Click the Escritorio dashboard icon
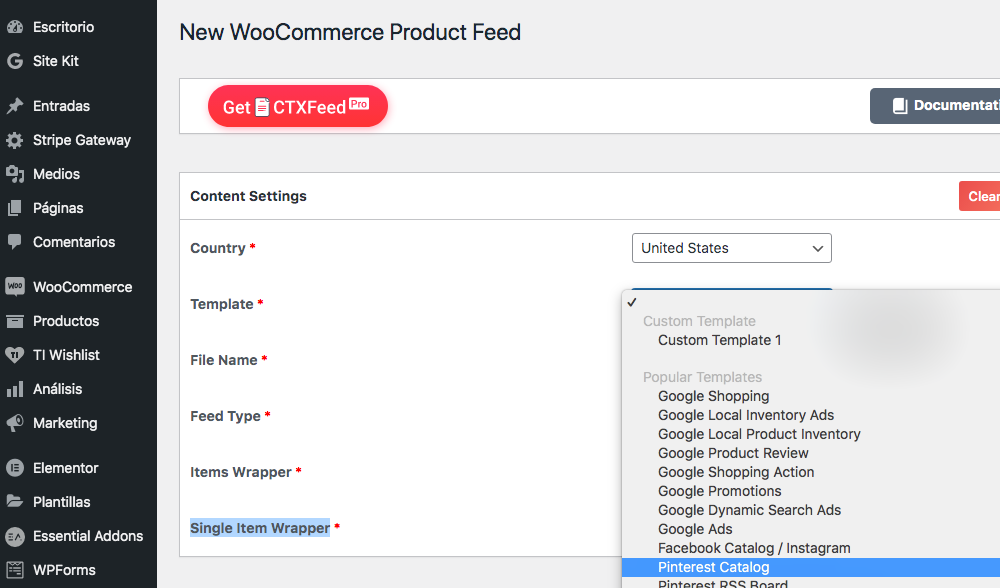 coord(15,27)
